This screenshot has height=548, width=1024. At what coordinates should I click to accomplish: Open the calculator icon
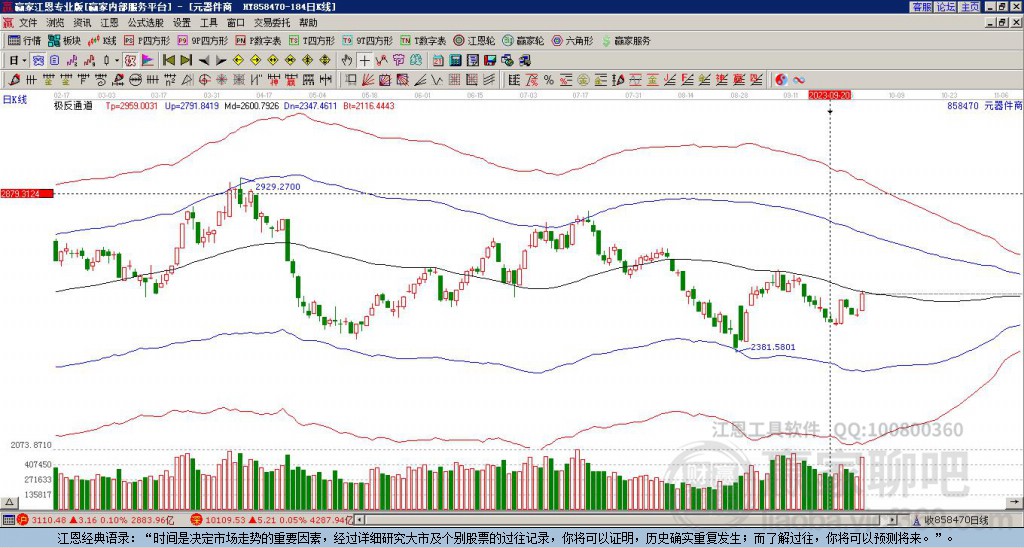[x=455, y=61]
